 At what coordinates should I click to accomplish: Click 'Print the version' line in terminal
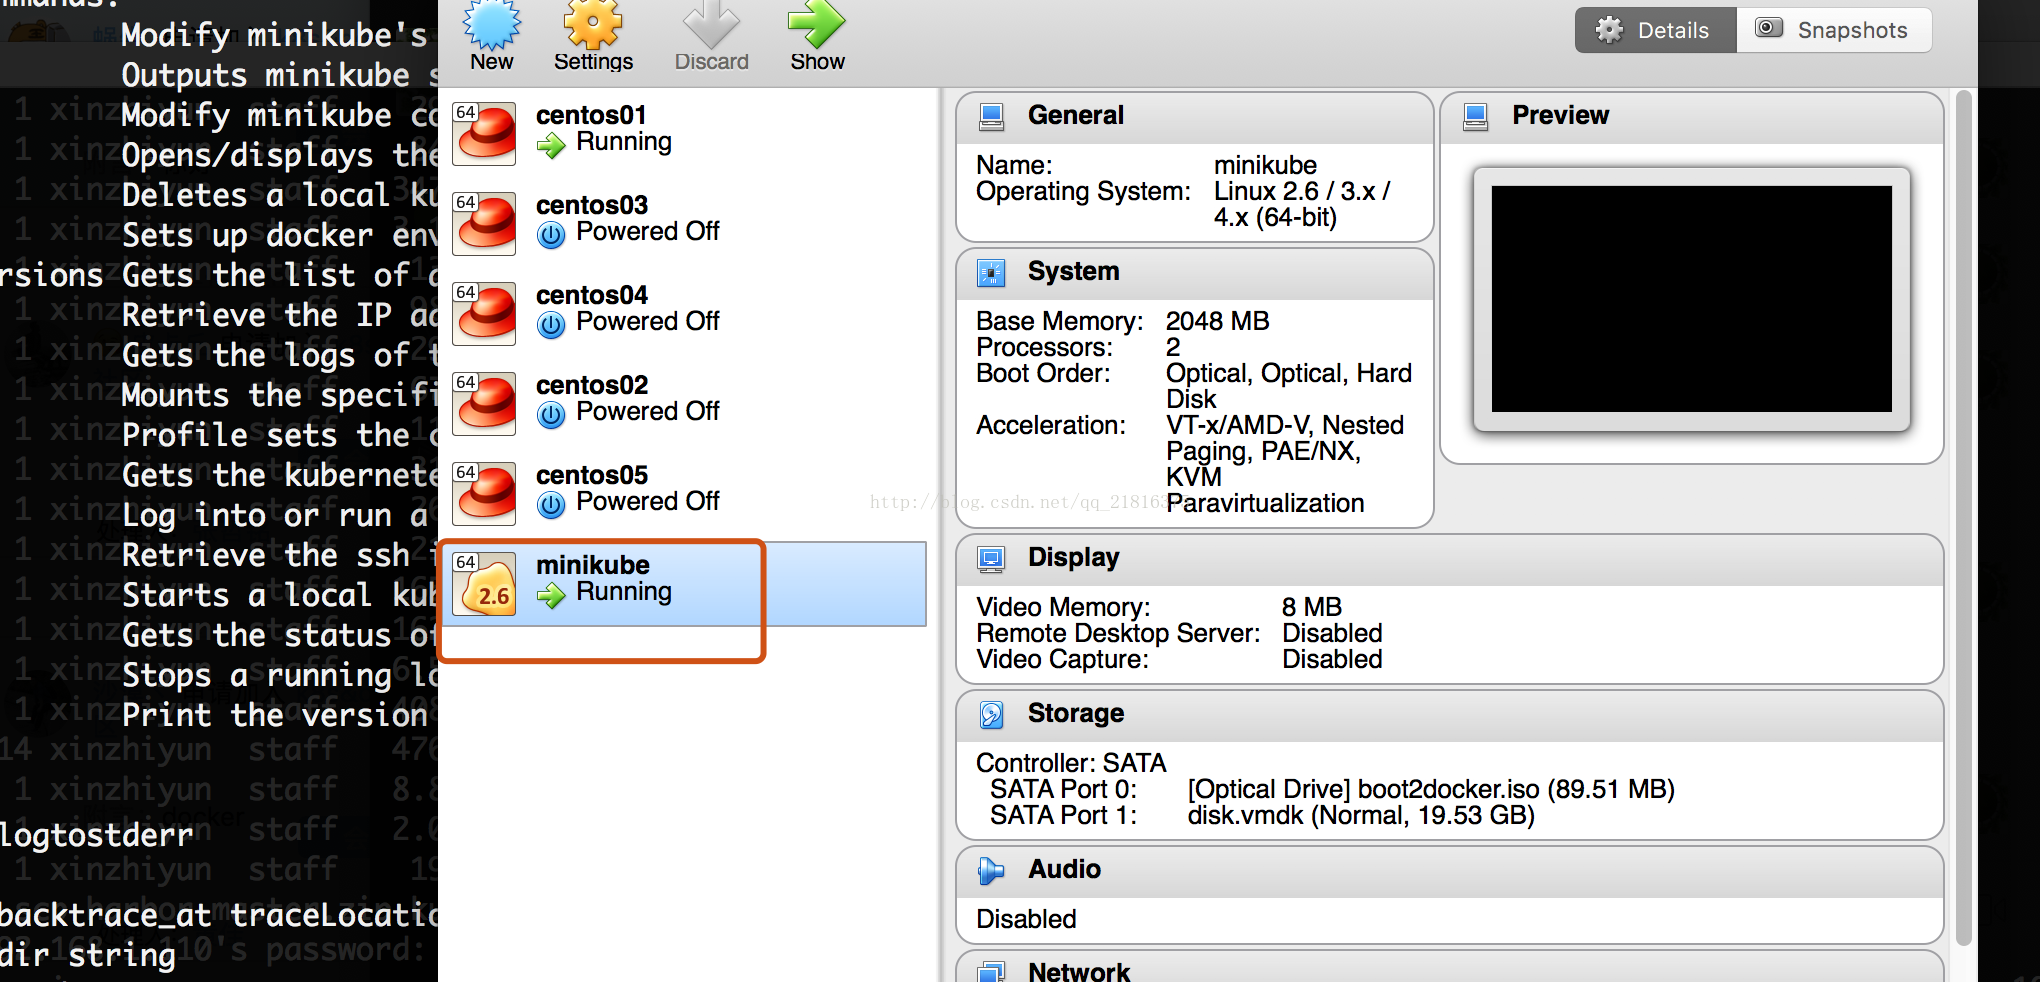pos(275,715)
